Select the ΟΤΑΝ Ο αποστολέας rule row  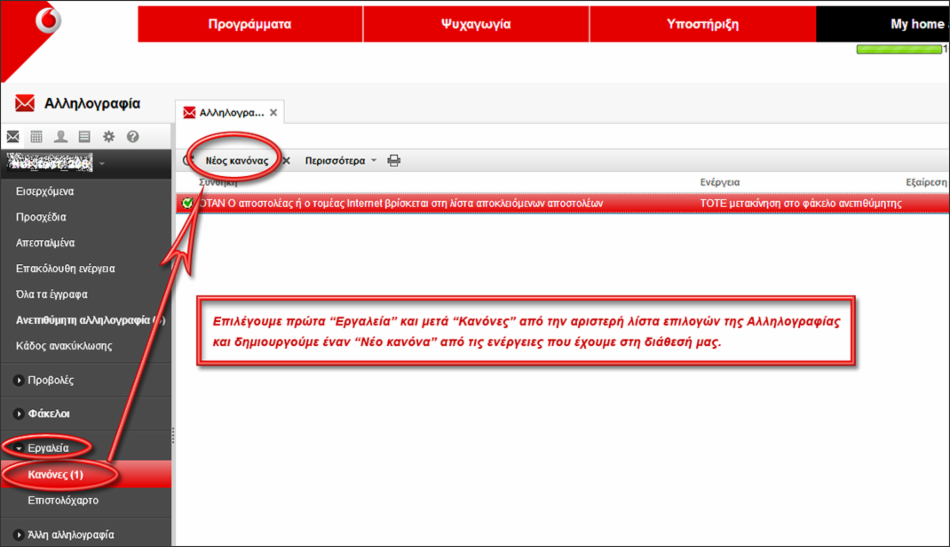(563, 203)
